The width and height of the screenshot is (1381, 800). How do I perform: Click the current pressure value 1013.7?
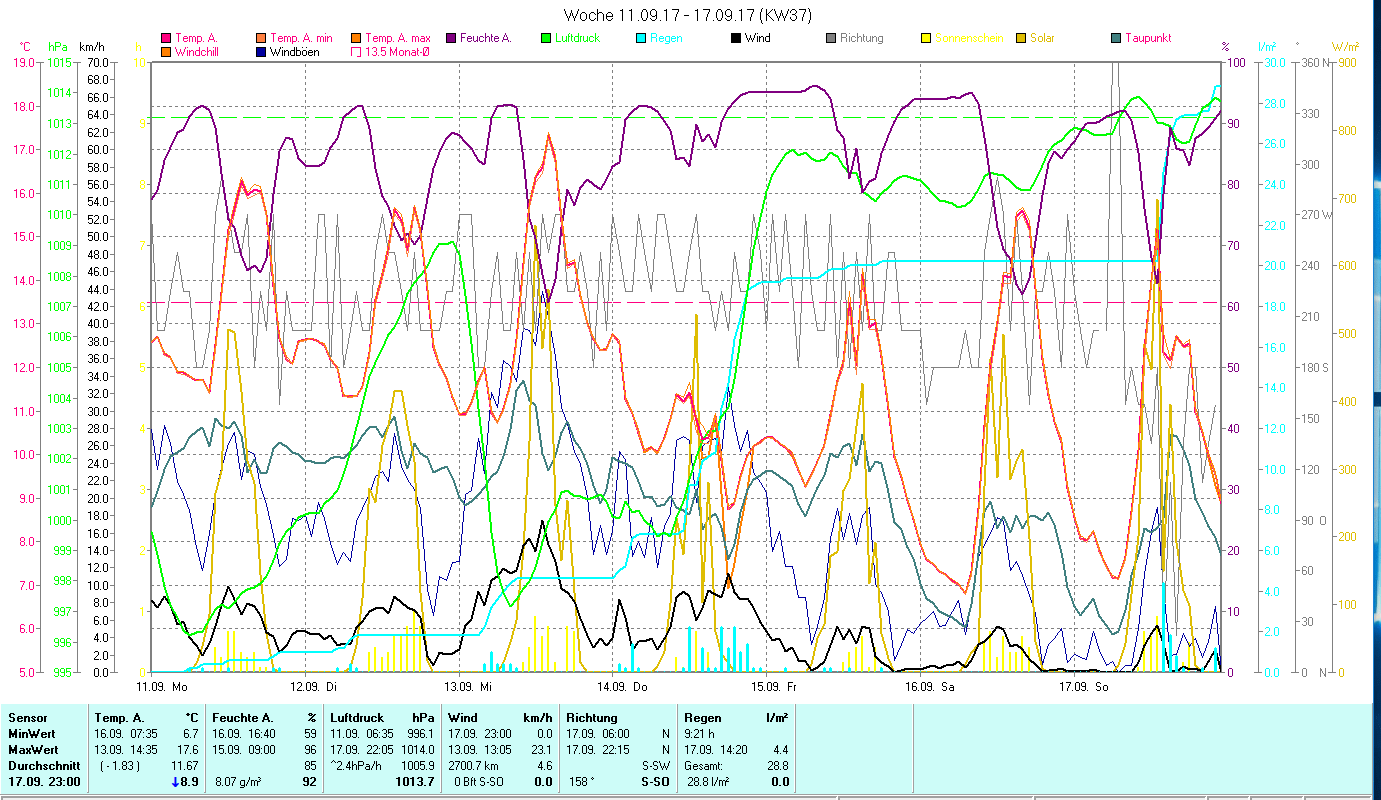pos(417,782)
